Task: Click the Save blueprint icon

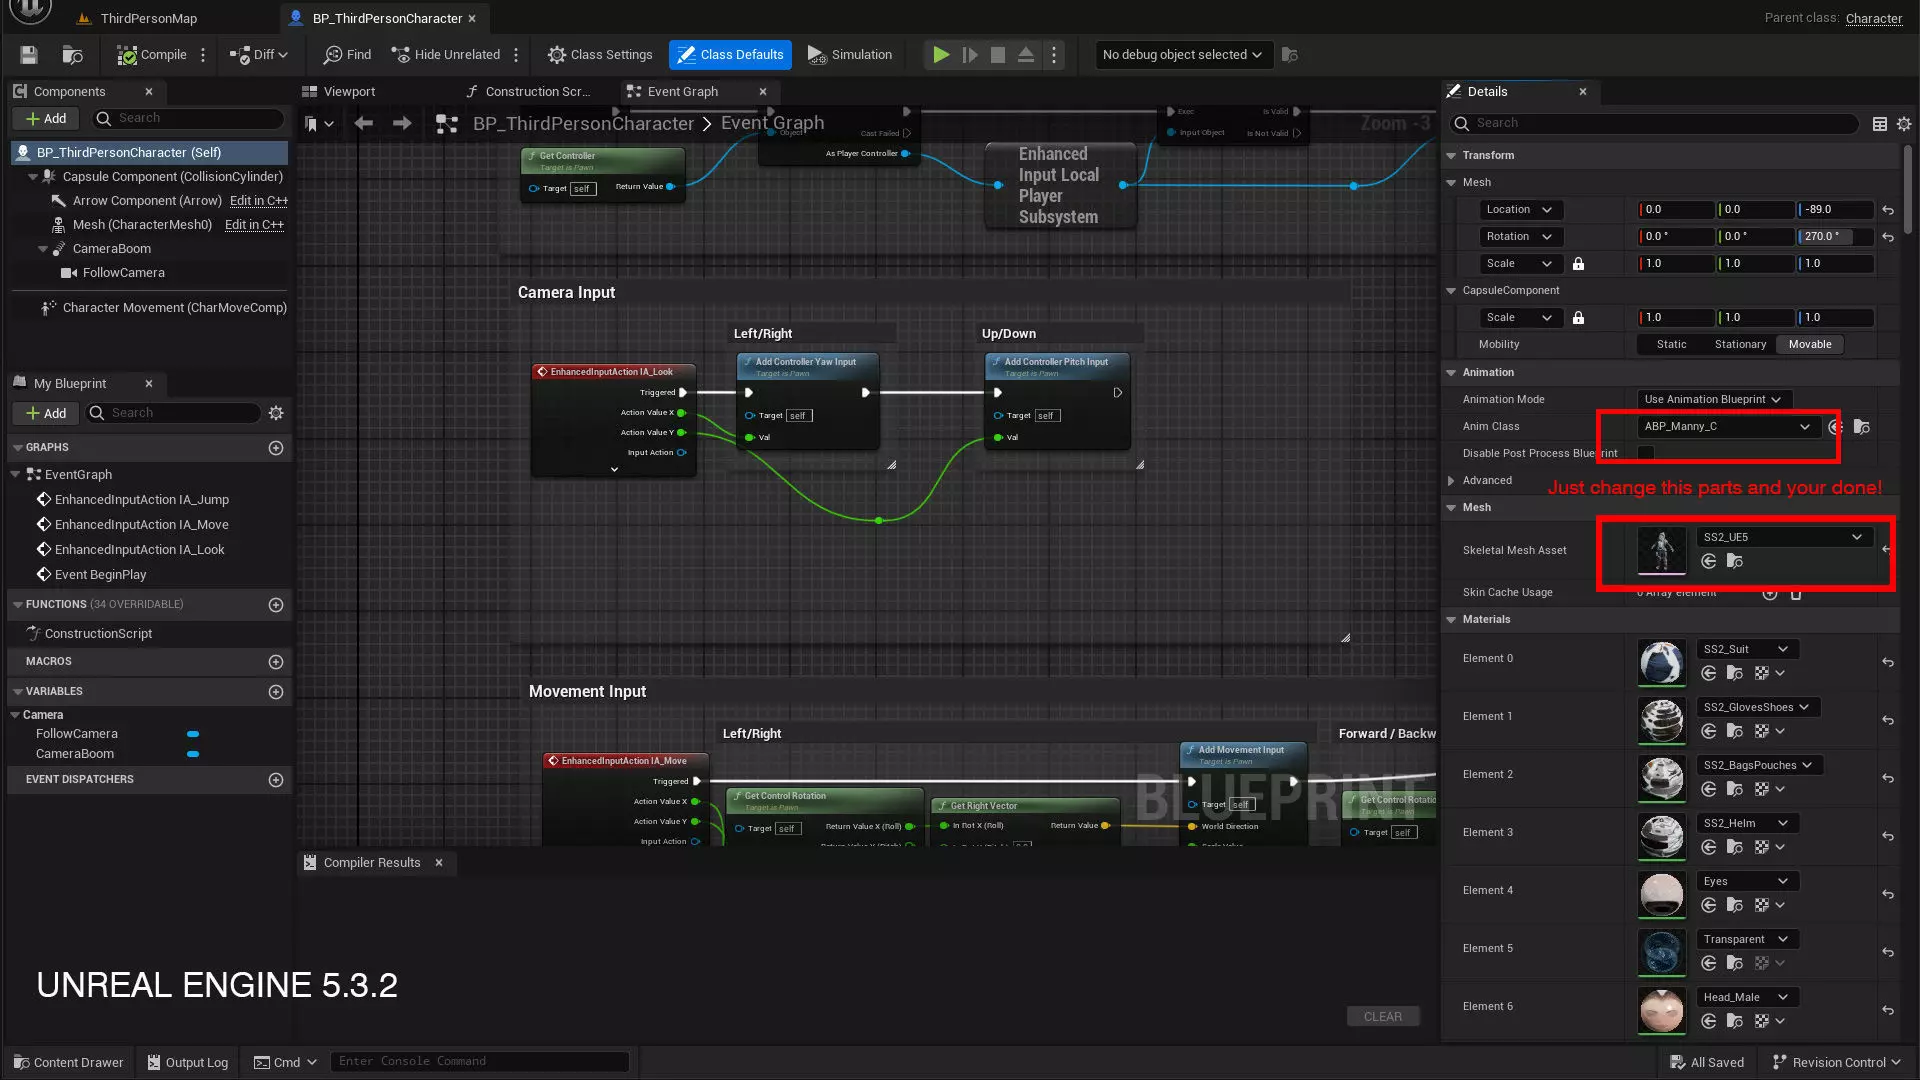Action: click(28, 55)
